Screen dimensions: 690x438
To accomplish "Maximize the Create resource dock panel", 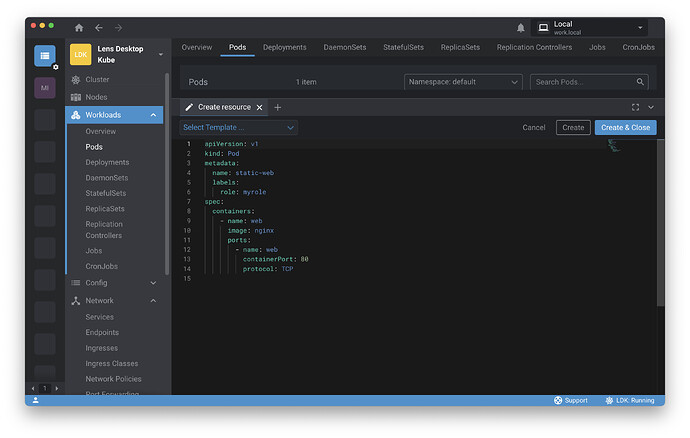I will coord(635,107).
